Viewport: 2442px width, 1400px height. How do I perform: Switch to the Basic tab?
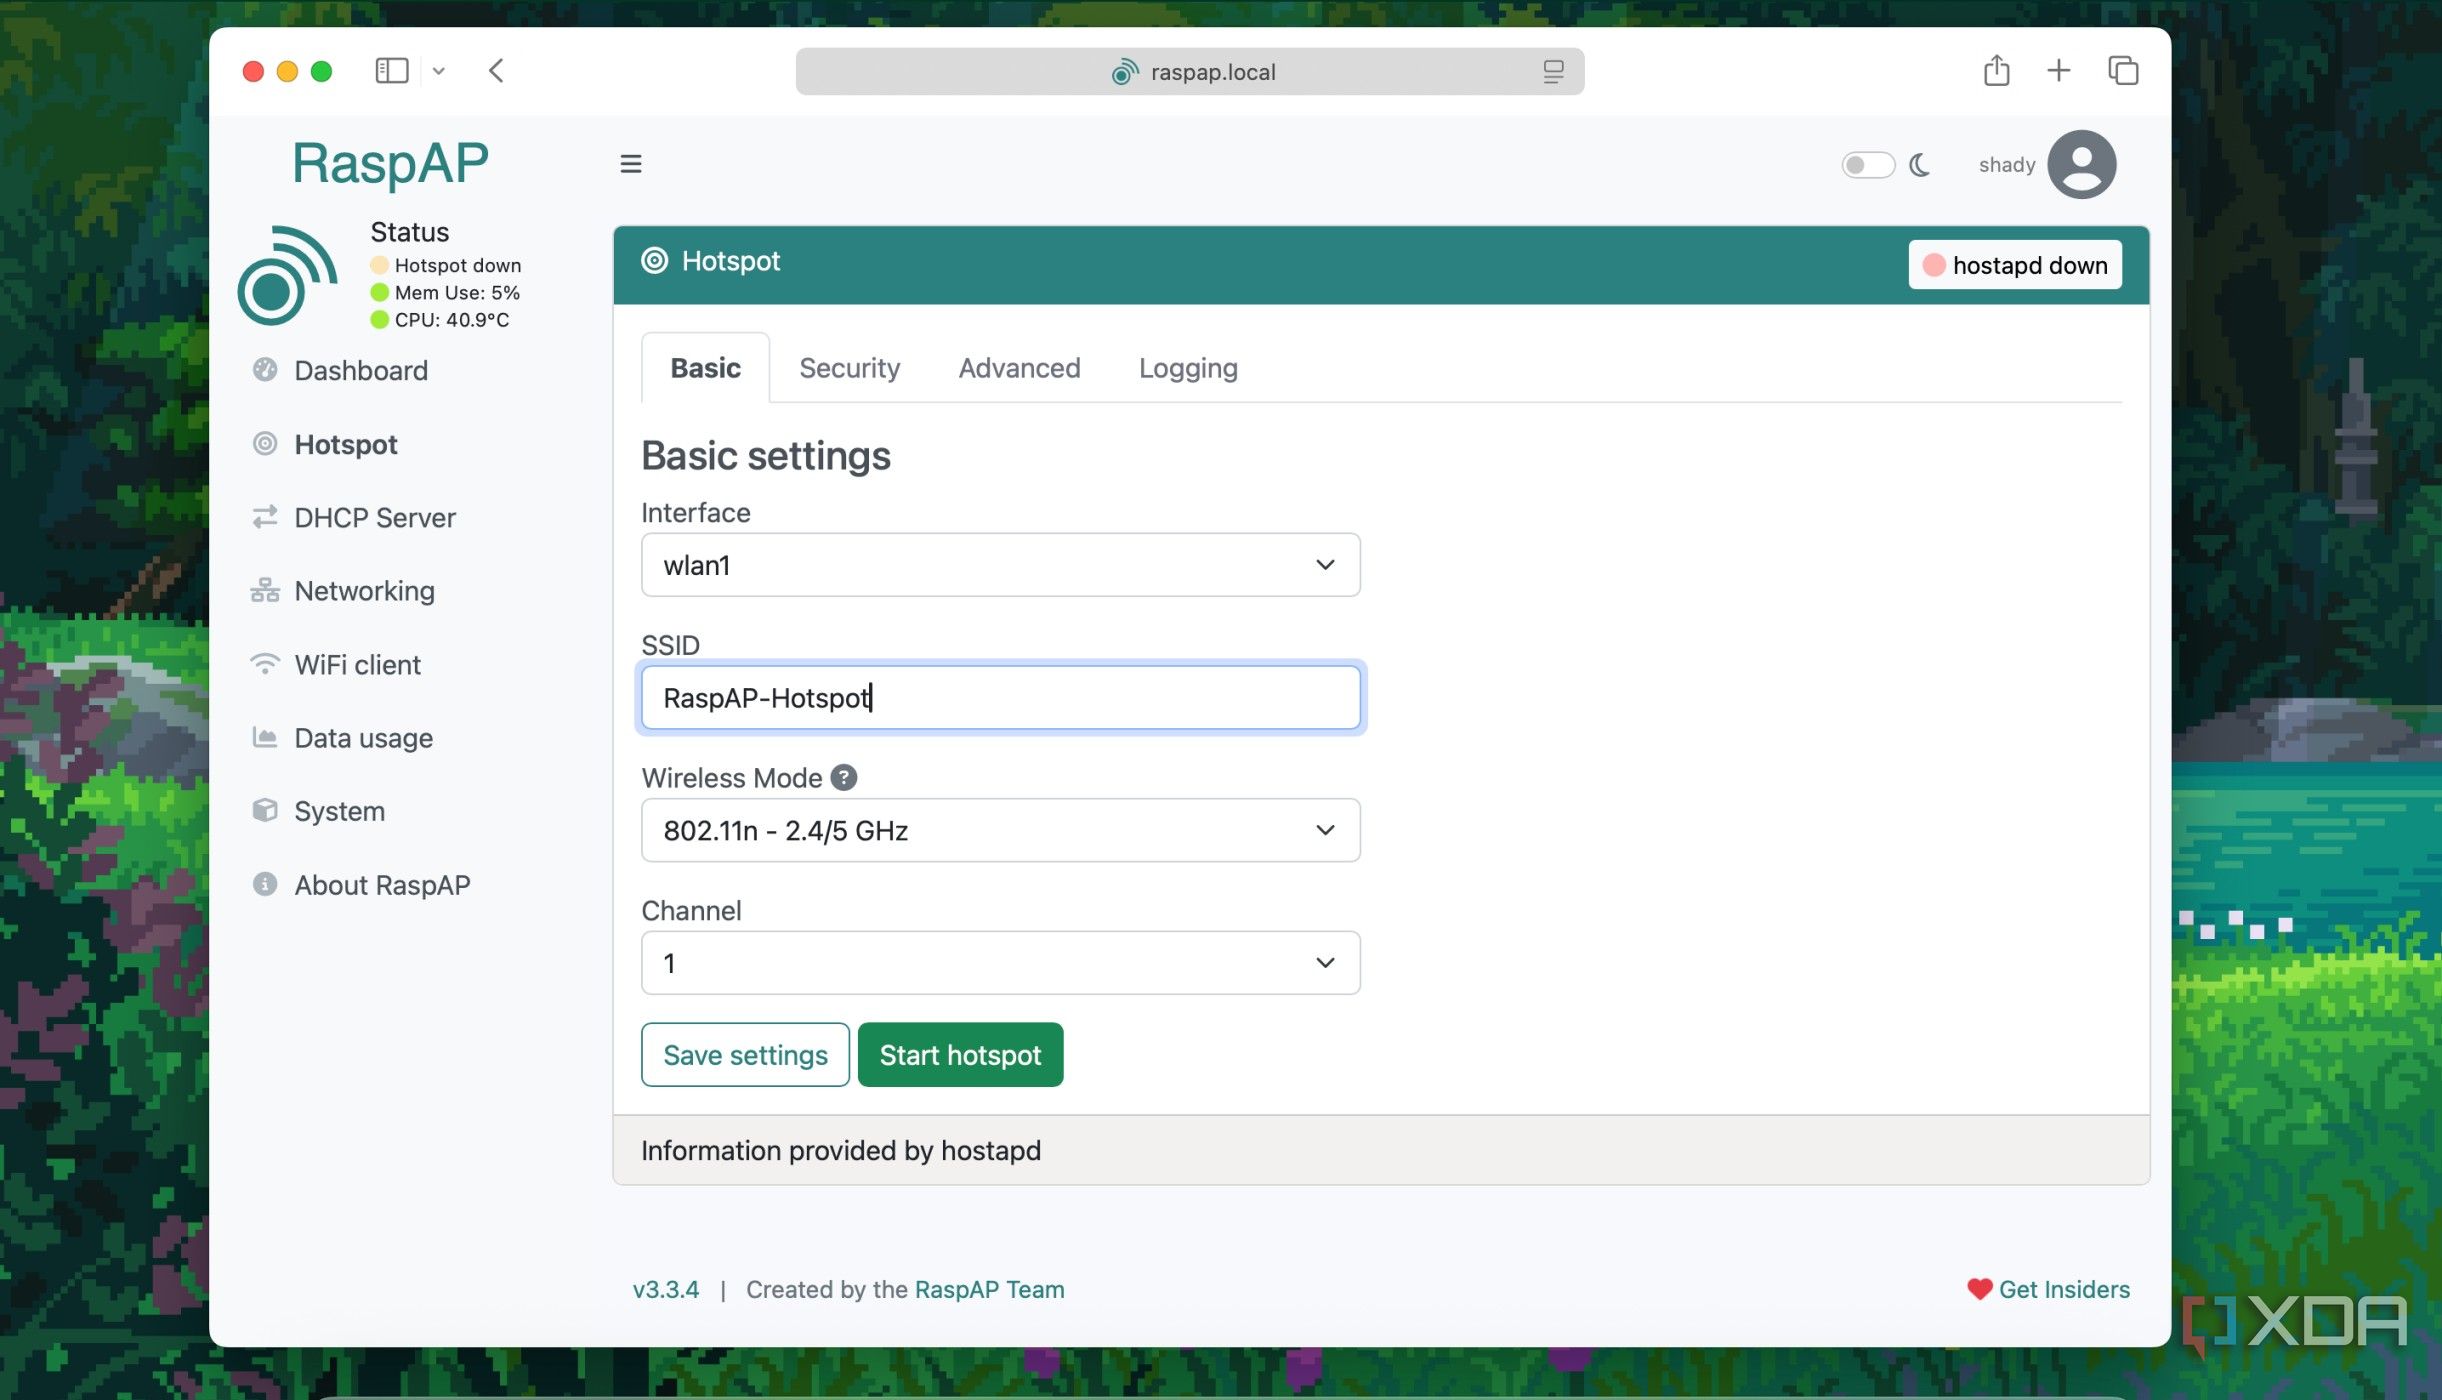click(x=705, y=367)
